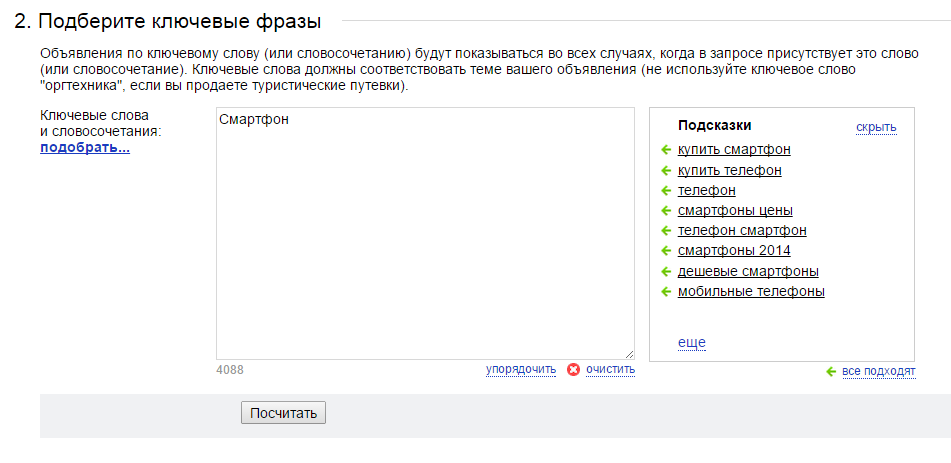
Task: Click green arrow next to смартфоны цены
Action: [x=666, y=211]
